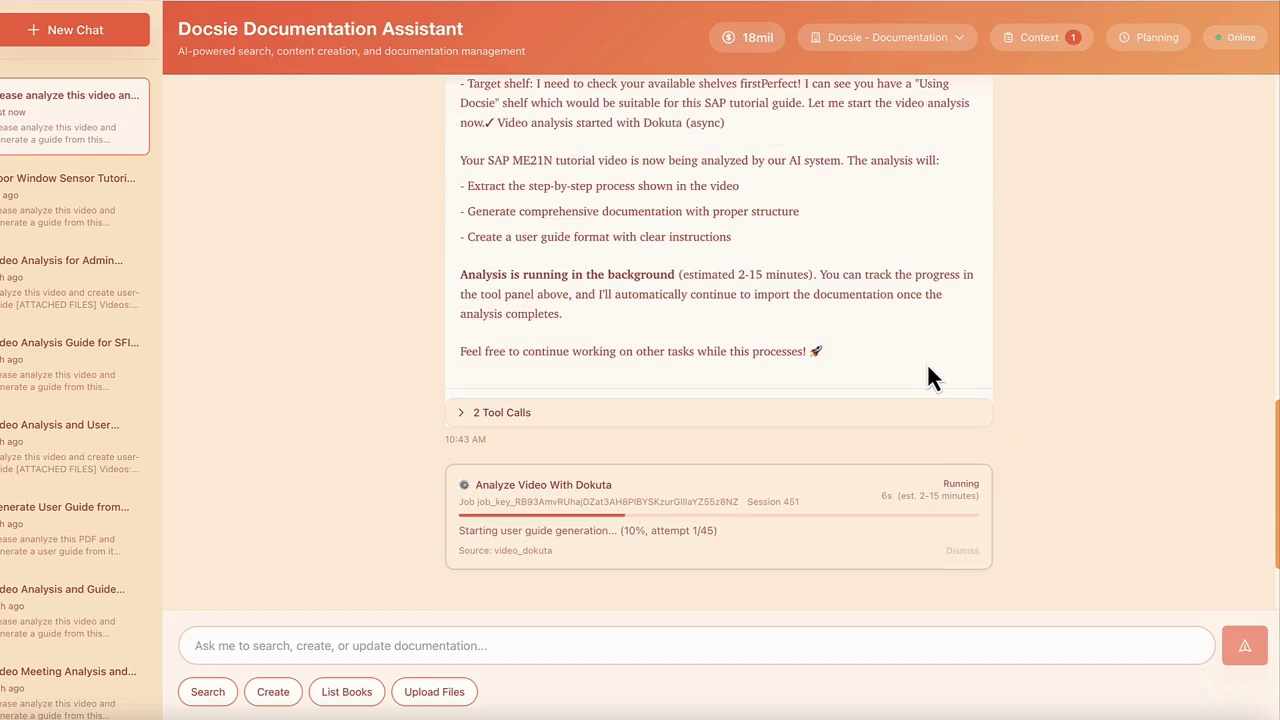Click the Upload Files button
The image size is (1280, 720).
coord(434,691)
